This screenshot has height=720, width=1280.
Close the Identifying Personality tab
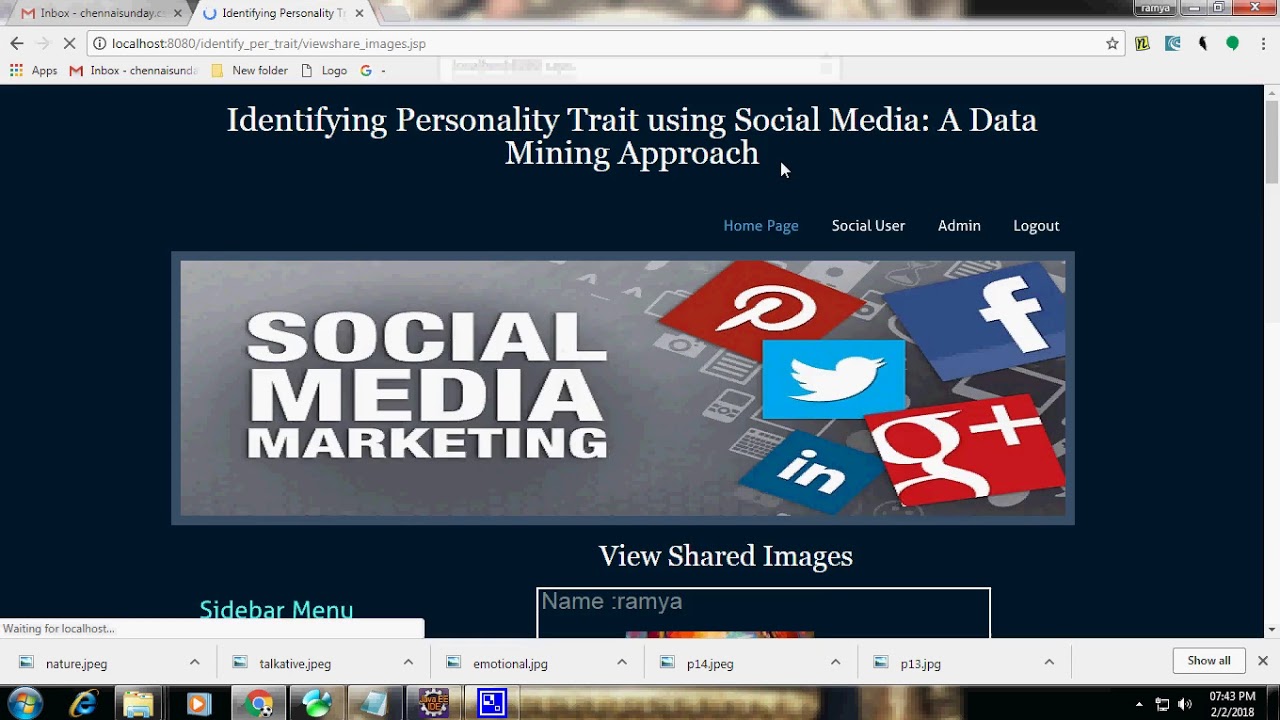(359, 13)
